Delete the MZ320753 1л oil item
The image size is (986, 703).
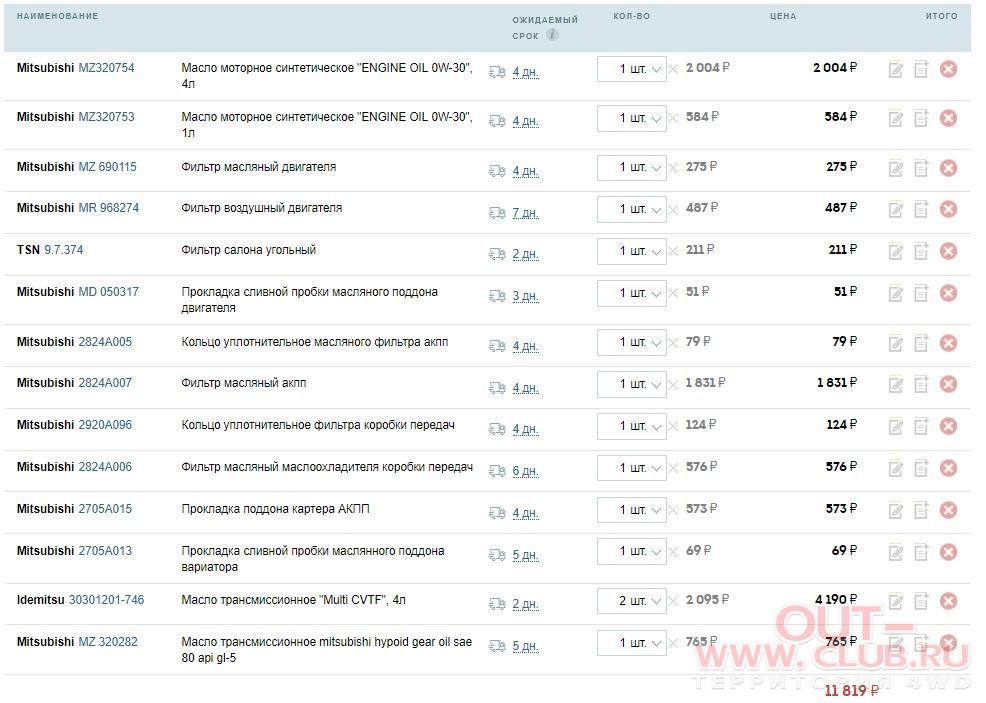point(948,118)
